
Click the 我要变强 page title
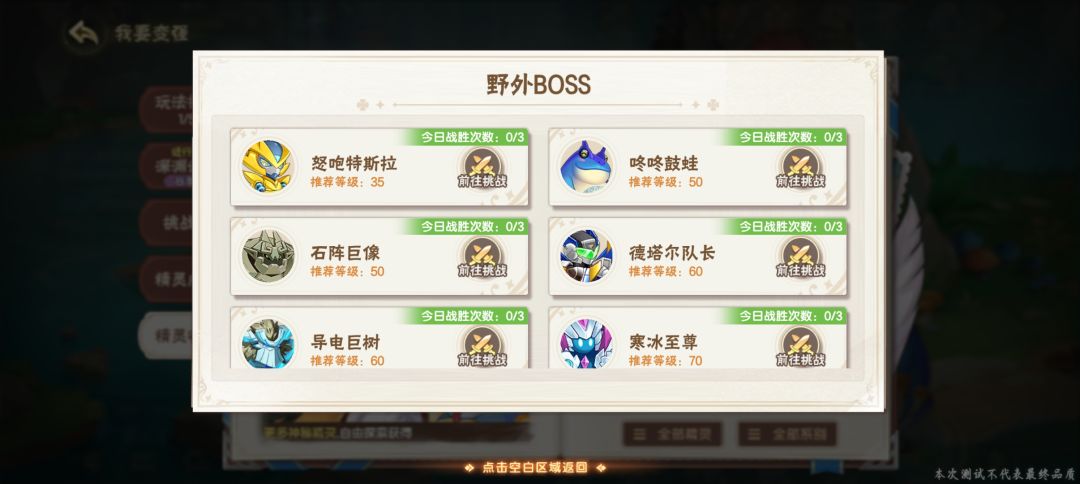[152, 32]
